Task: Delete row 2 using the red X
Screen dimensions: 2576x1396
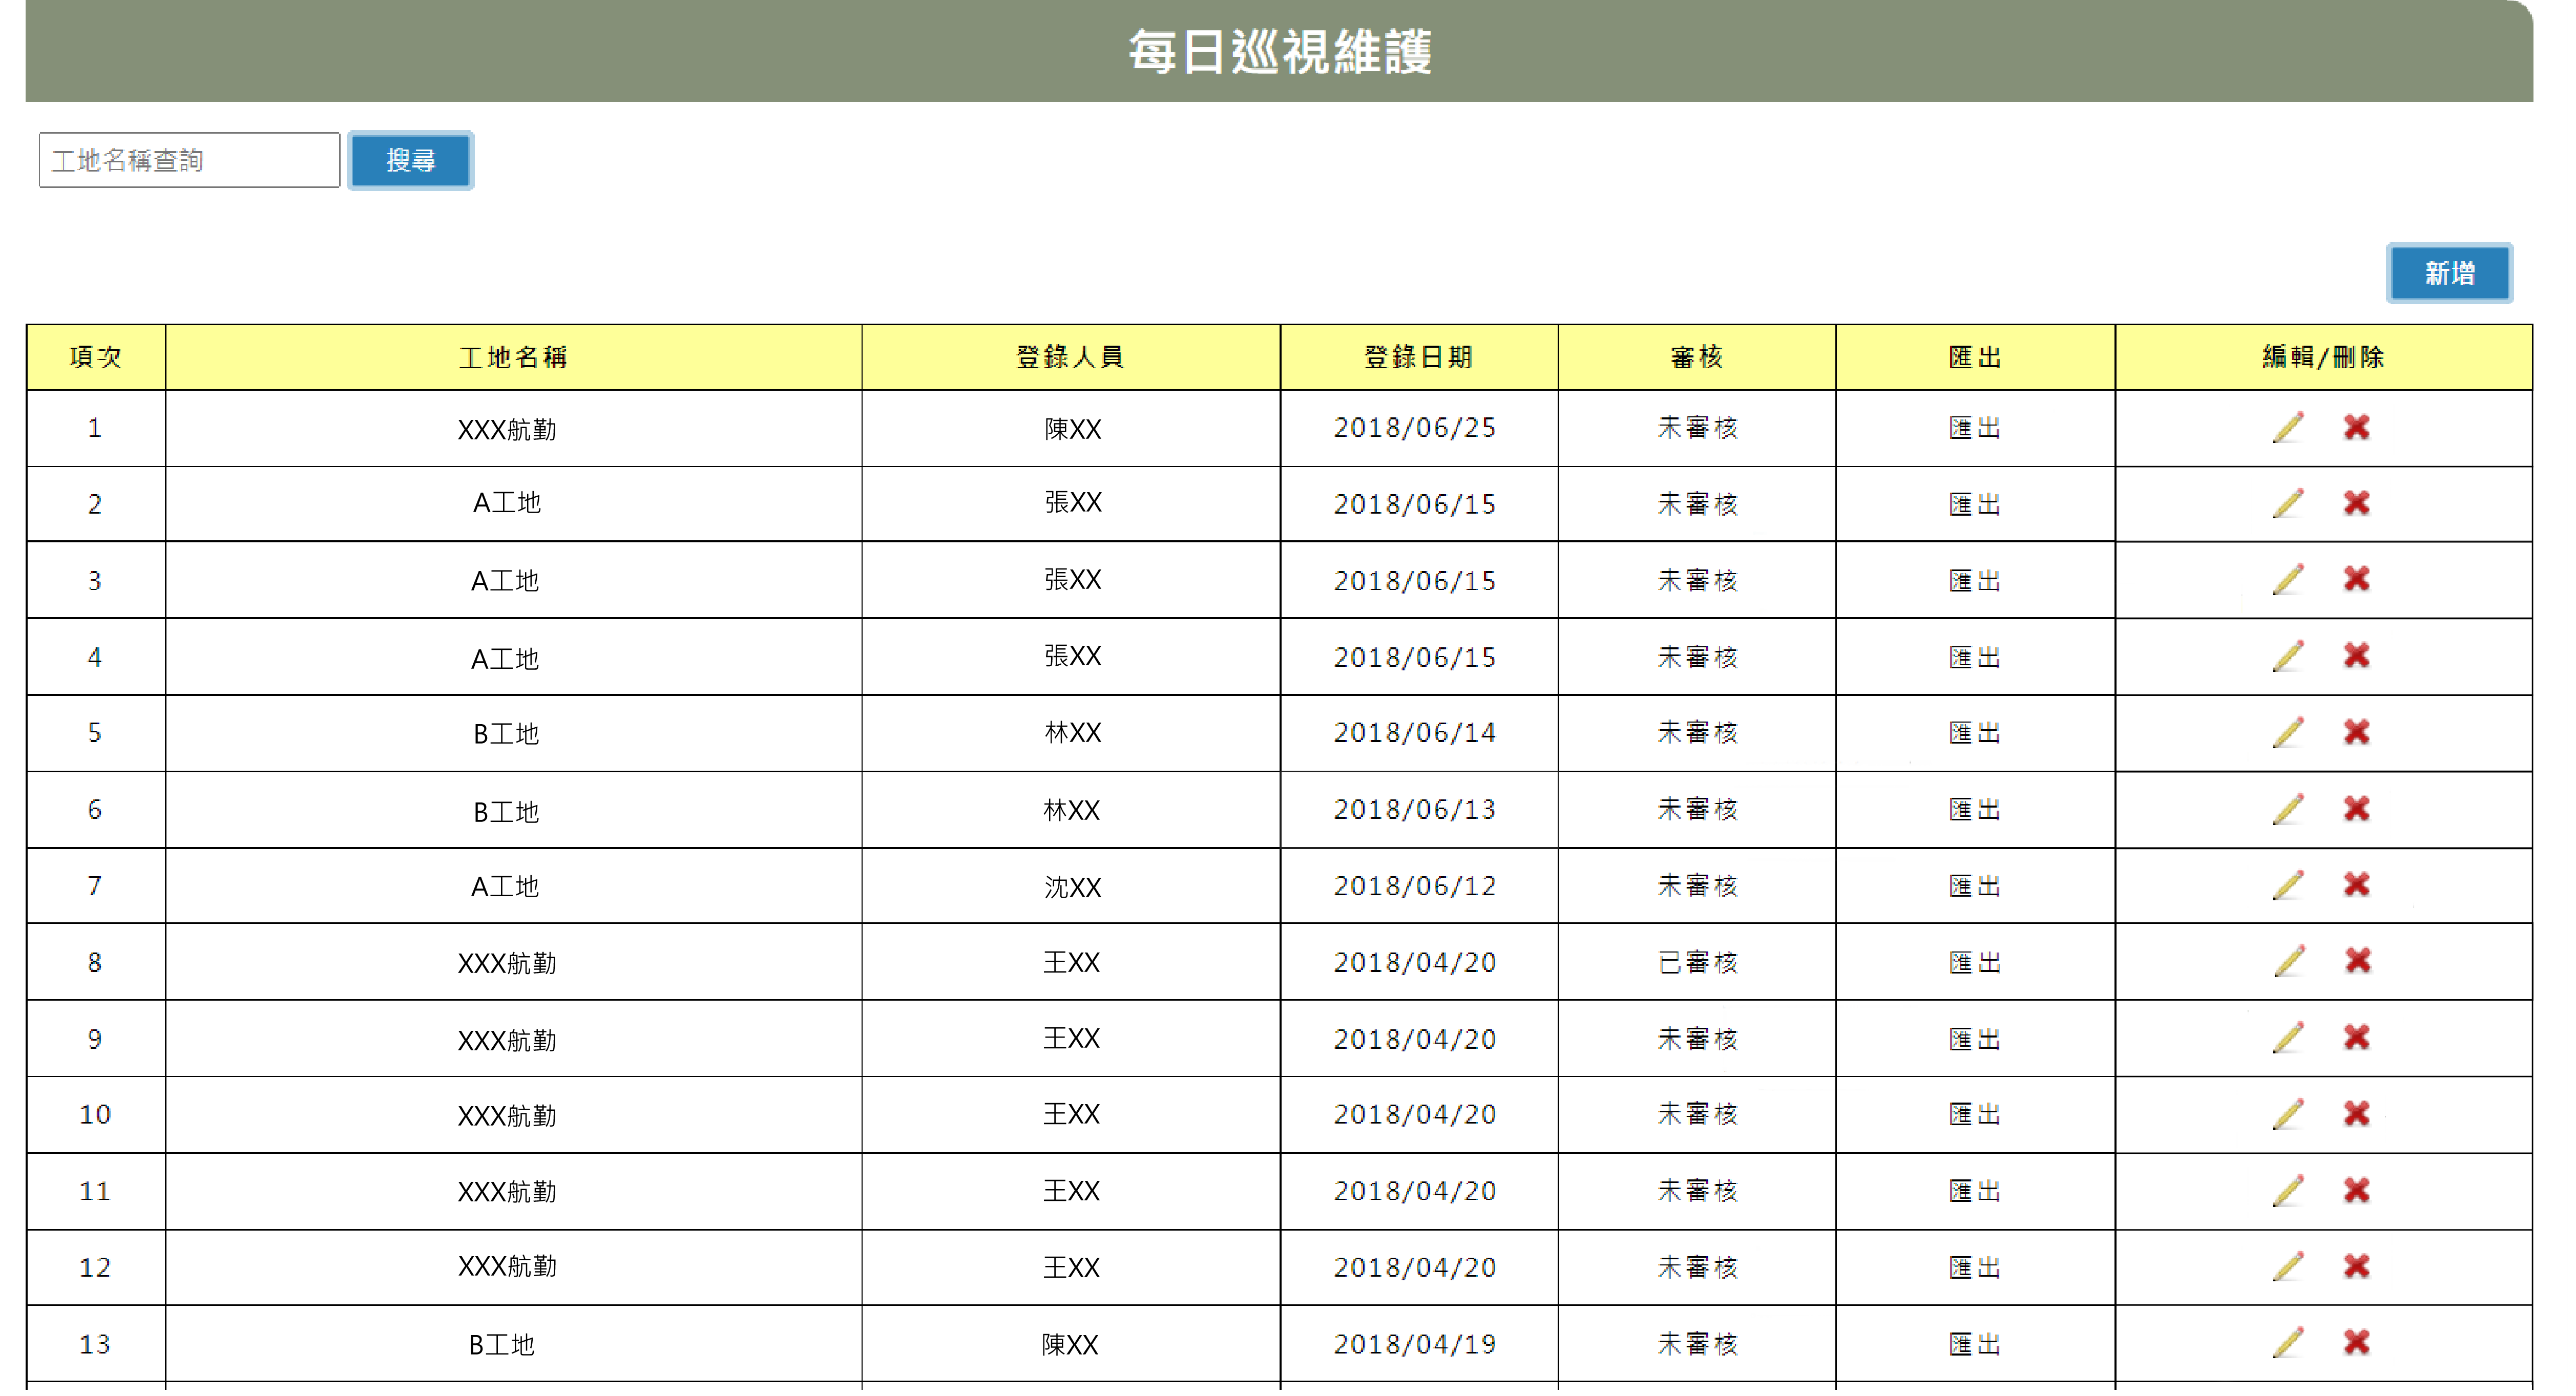Action: 2357,504
